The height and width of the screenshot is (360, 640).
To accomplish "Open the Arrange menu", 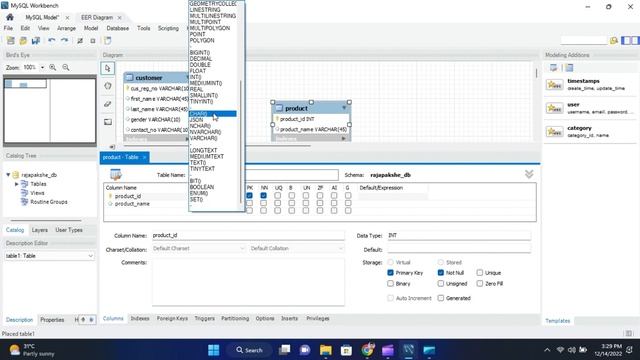I will [66, 28].
